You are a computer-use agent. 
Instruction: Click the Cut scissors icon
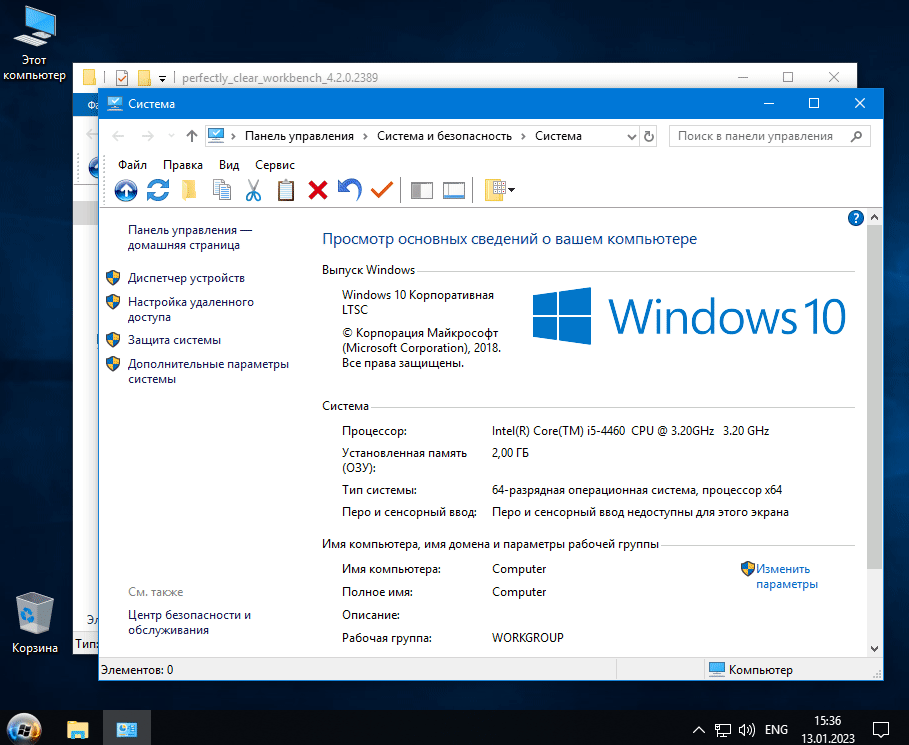point(253,190)
